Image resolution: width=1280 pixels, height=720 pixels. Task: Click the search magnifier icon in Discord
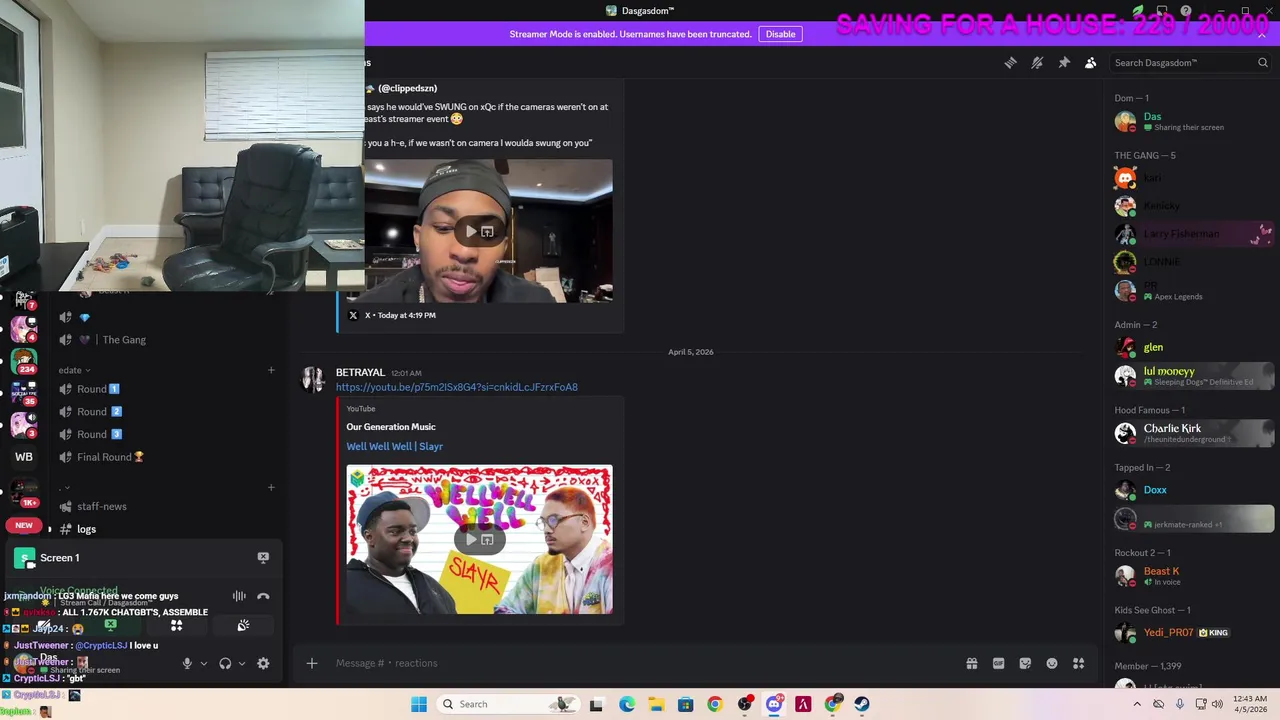coord(1262,63)
